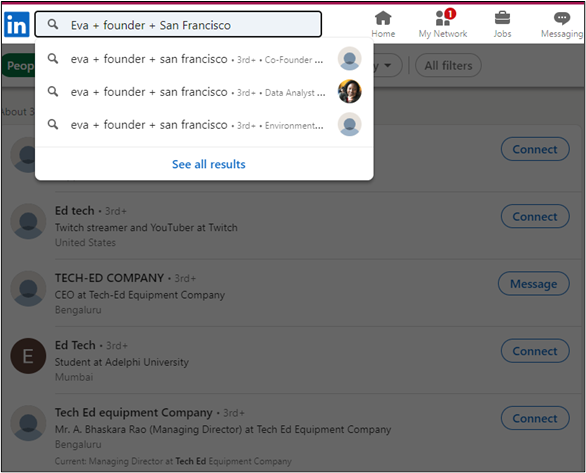Click the Data Analyst suggestion's profile photo

click(x=349, y=92)
